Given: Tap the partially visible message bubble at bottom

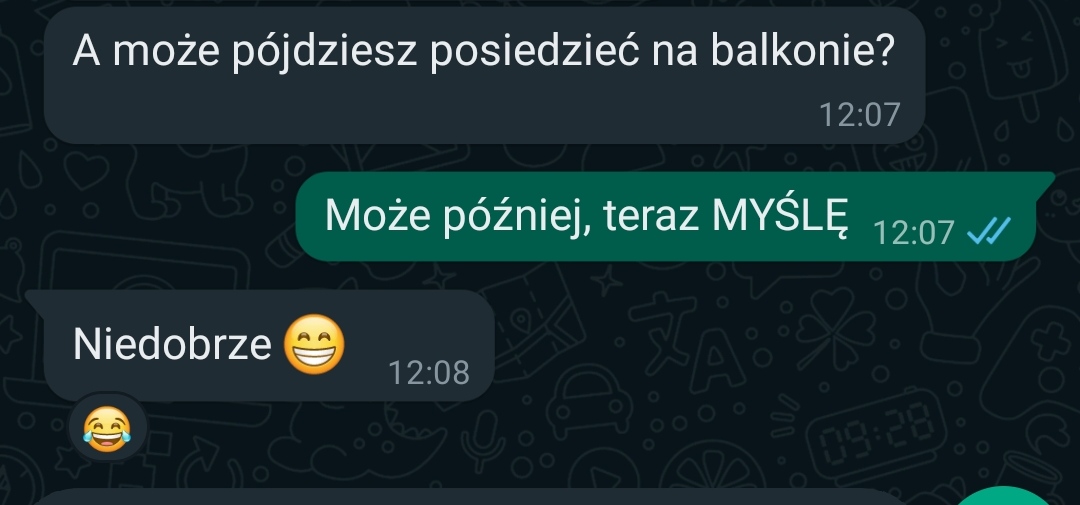Looking at the screenshot, I should [468, 497].
